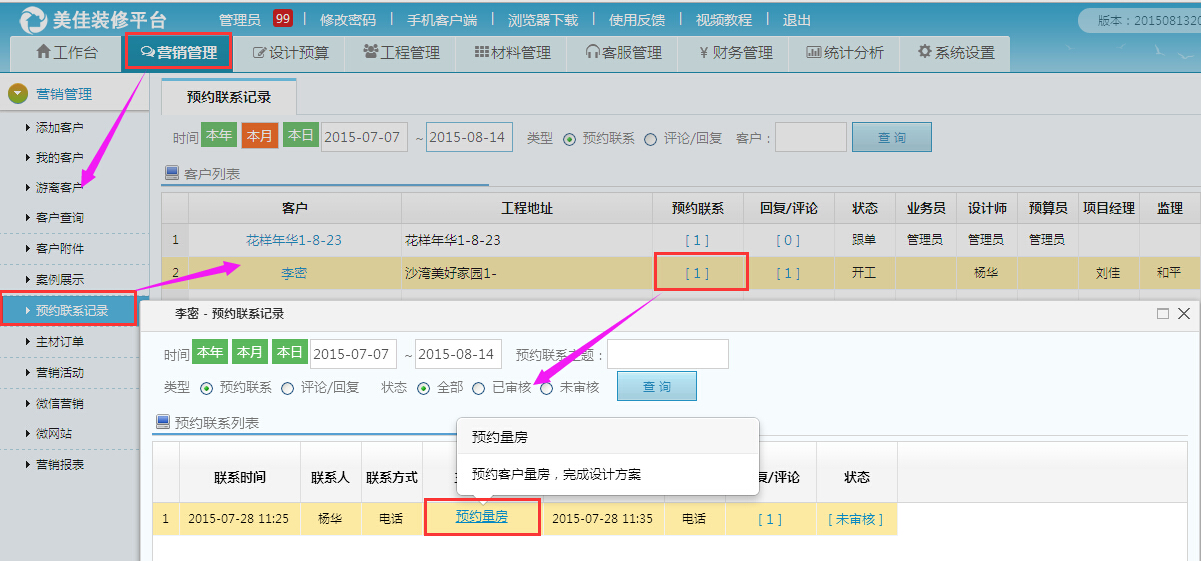Click the 预约联系主题 input field
Screen dimensions: 1201x561
coord(667,354)
